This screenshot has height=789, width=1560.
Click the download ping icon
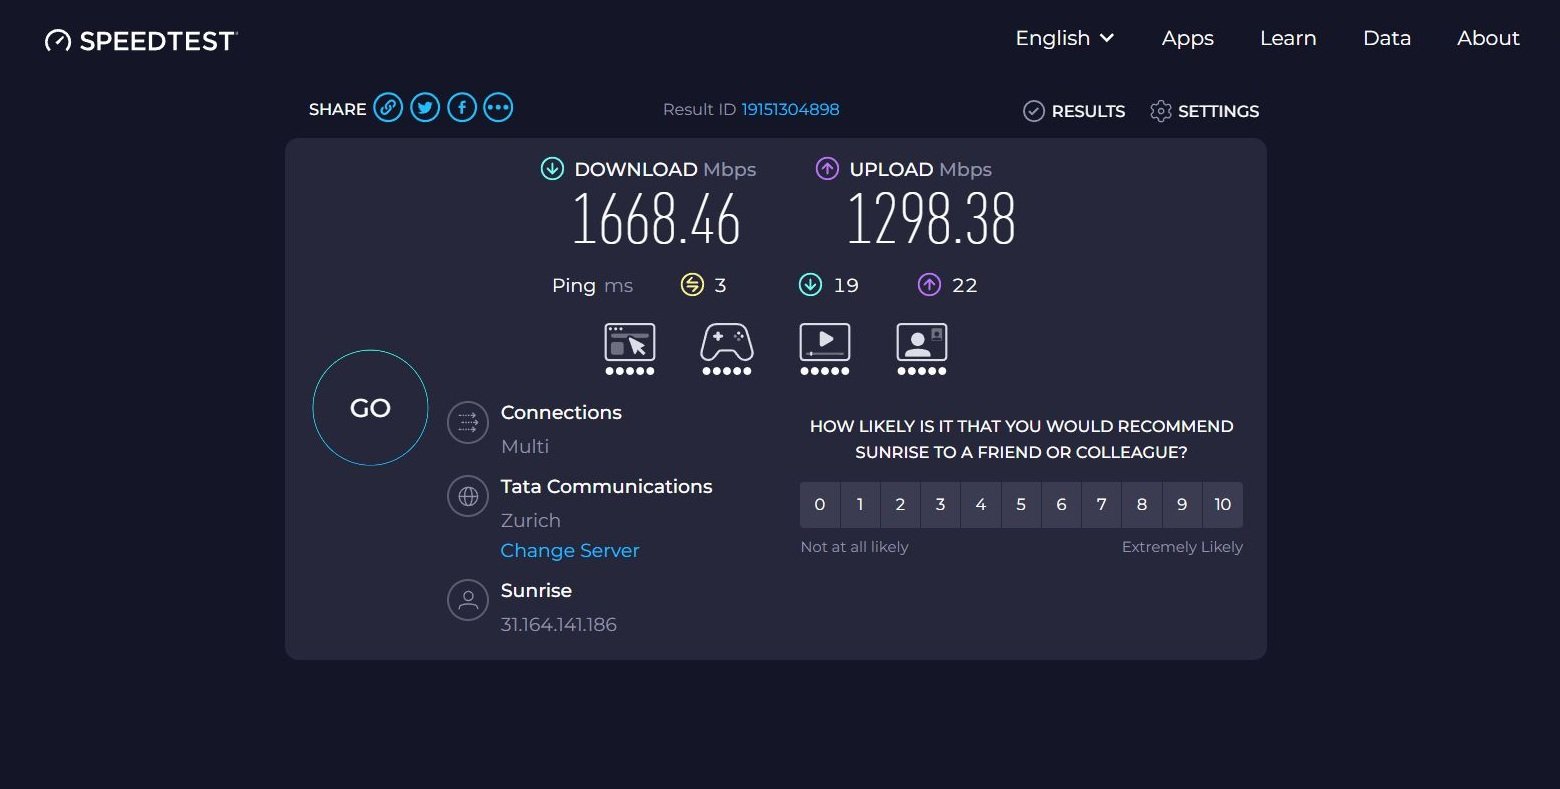point(810,285)
